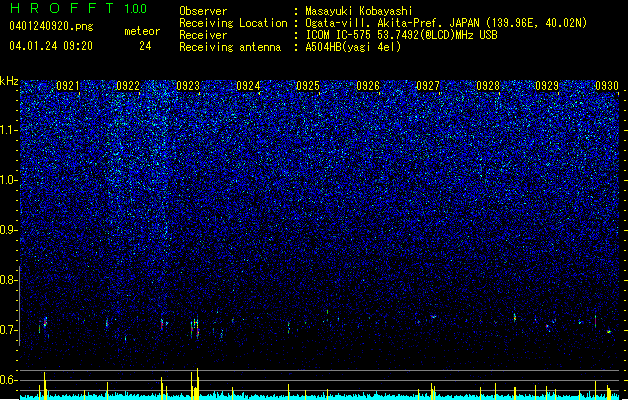Click the 0.6 kHz frequency axis label
The image size is (629, 400).
[8, 380]
